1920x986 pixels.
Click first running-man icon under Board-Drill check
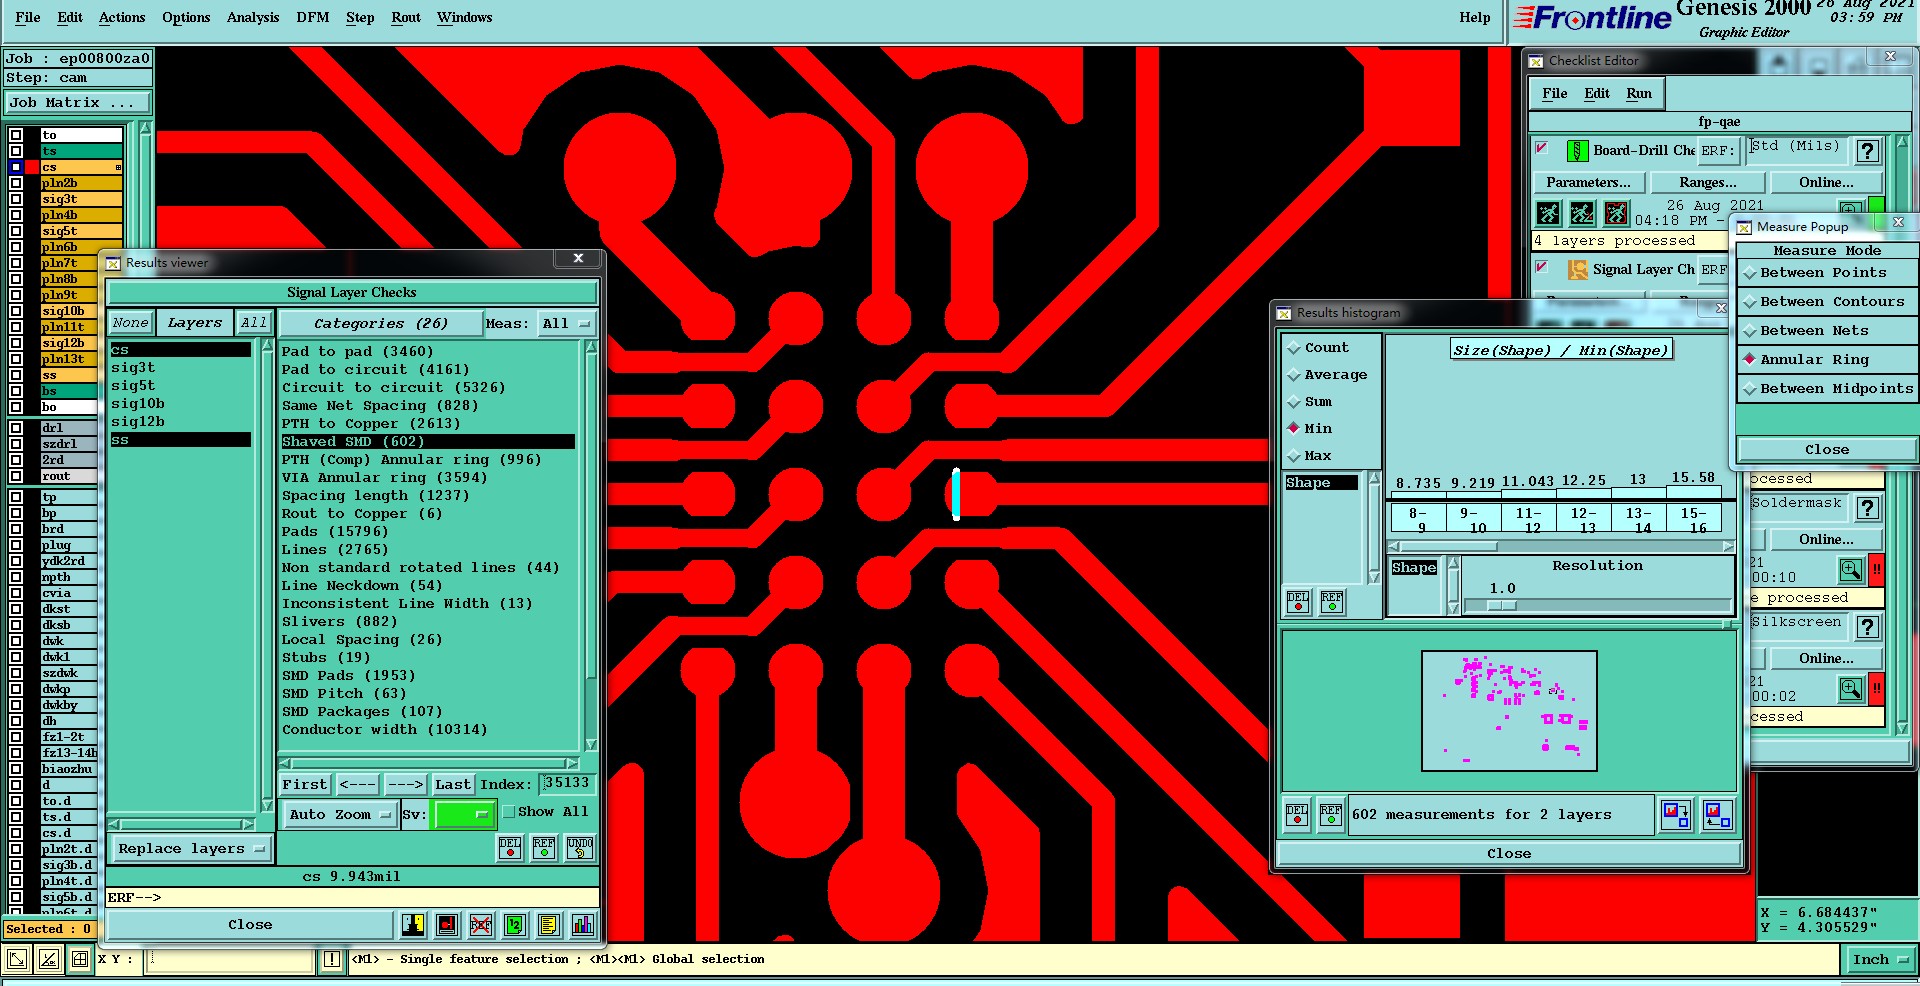click(x=1548, y=213)
